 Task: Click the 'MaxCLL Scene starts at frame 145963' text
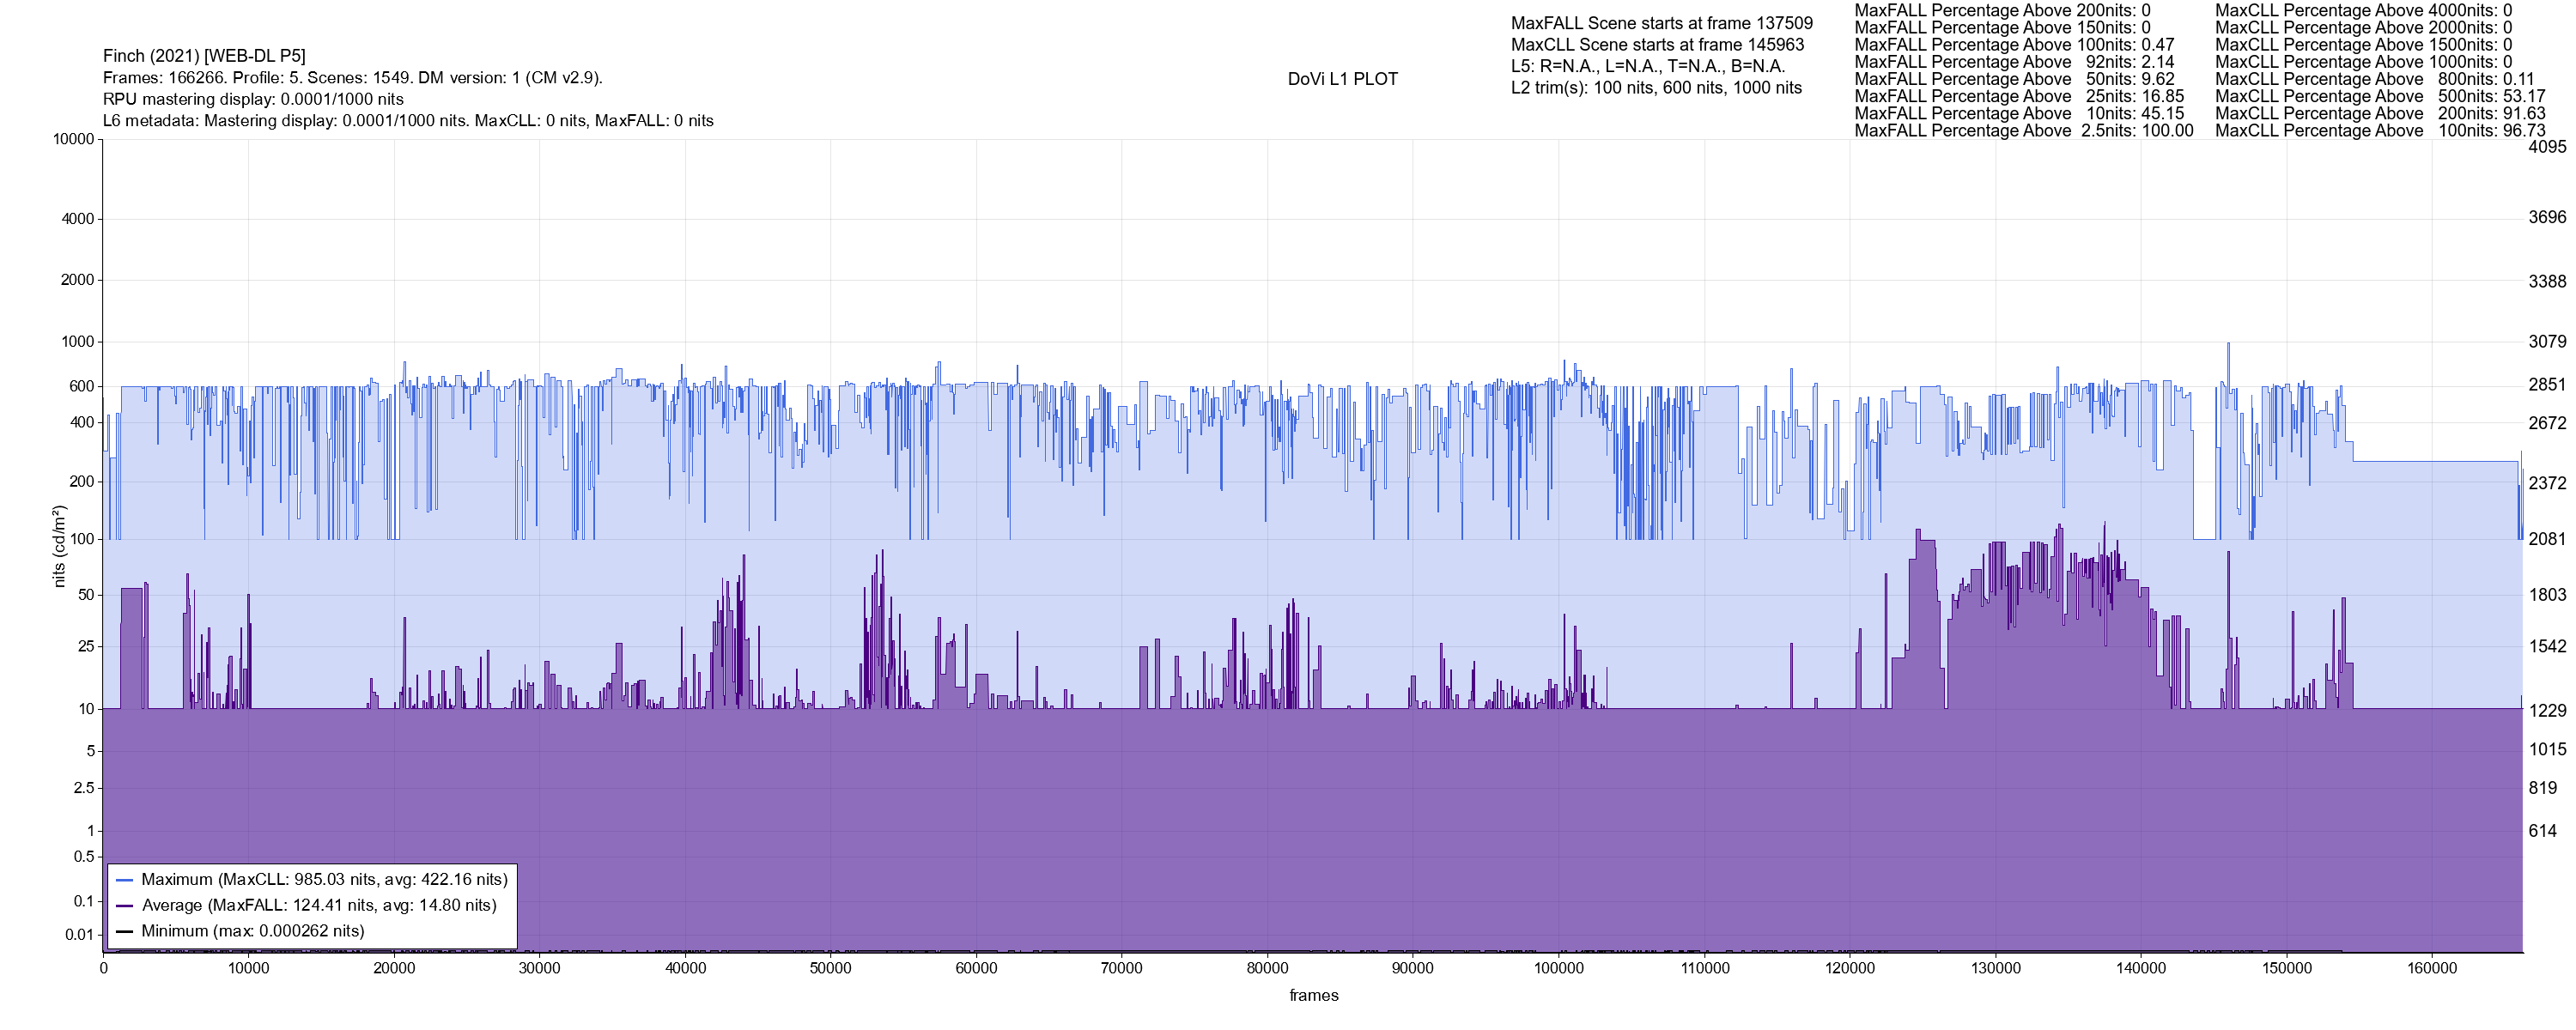coord(1657,45)
